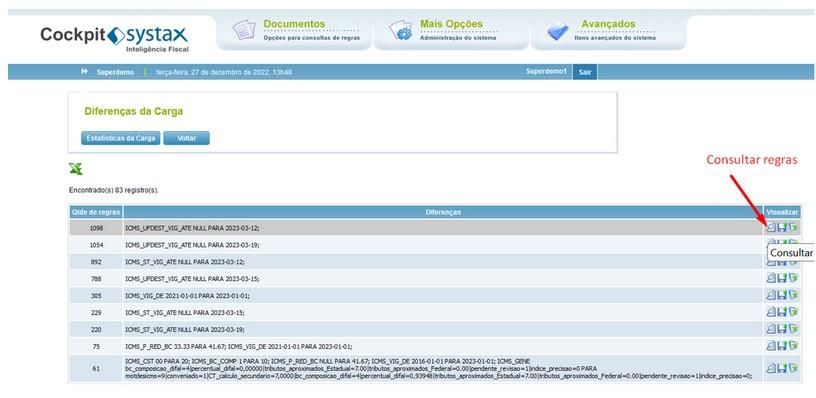
Task: Click Consultar icon in the 1098 row
Action: pos(771,227)
